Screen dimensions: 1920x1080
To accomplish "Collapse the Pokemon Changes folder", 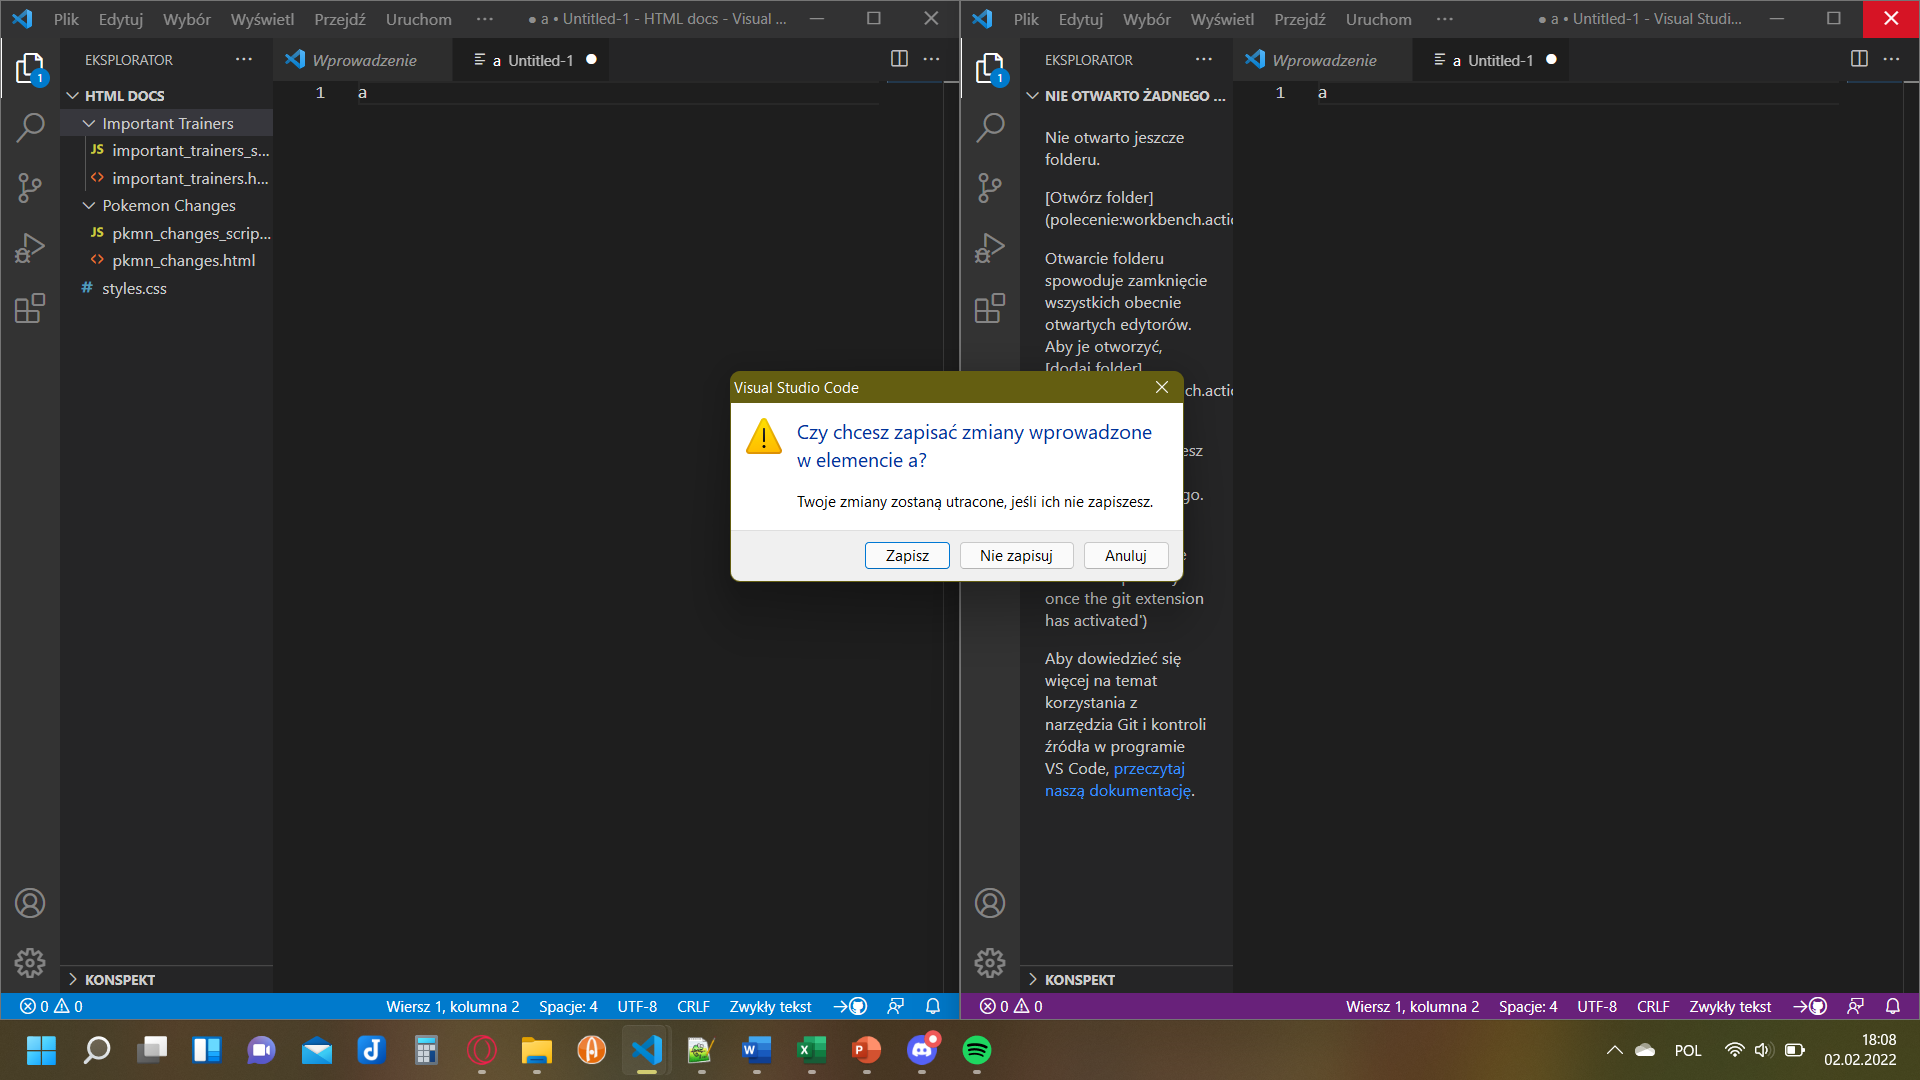I will tap(170, 205).
